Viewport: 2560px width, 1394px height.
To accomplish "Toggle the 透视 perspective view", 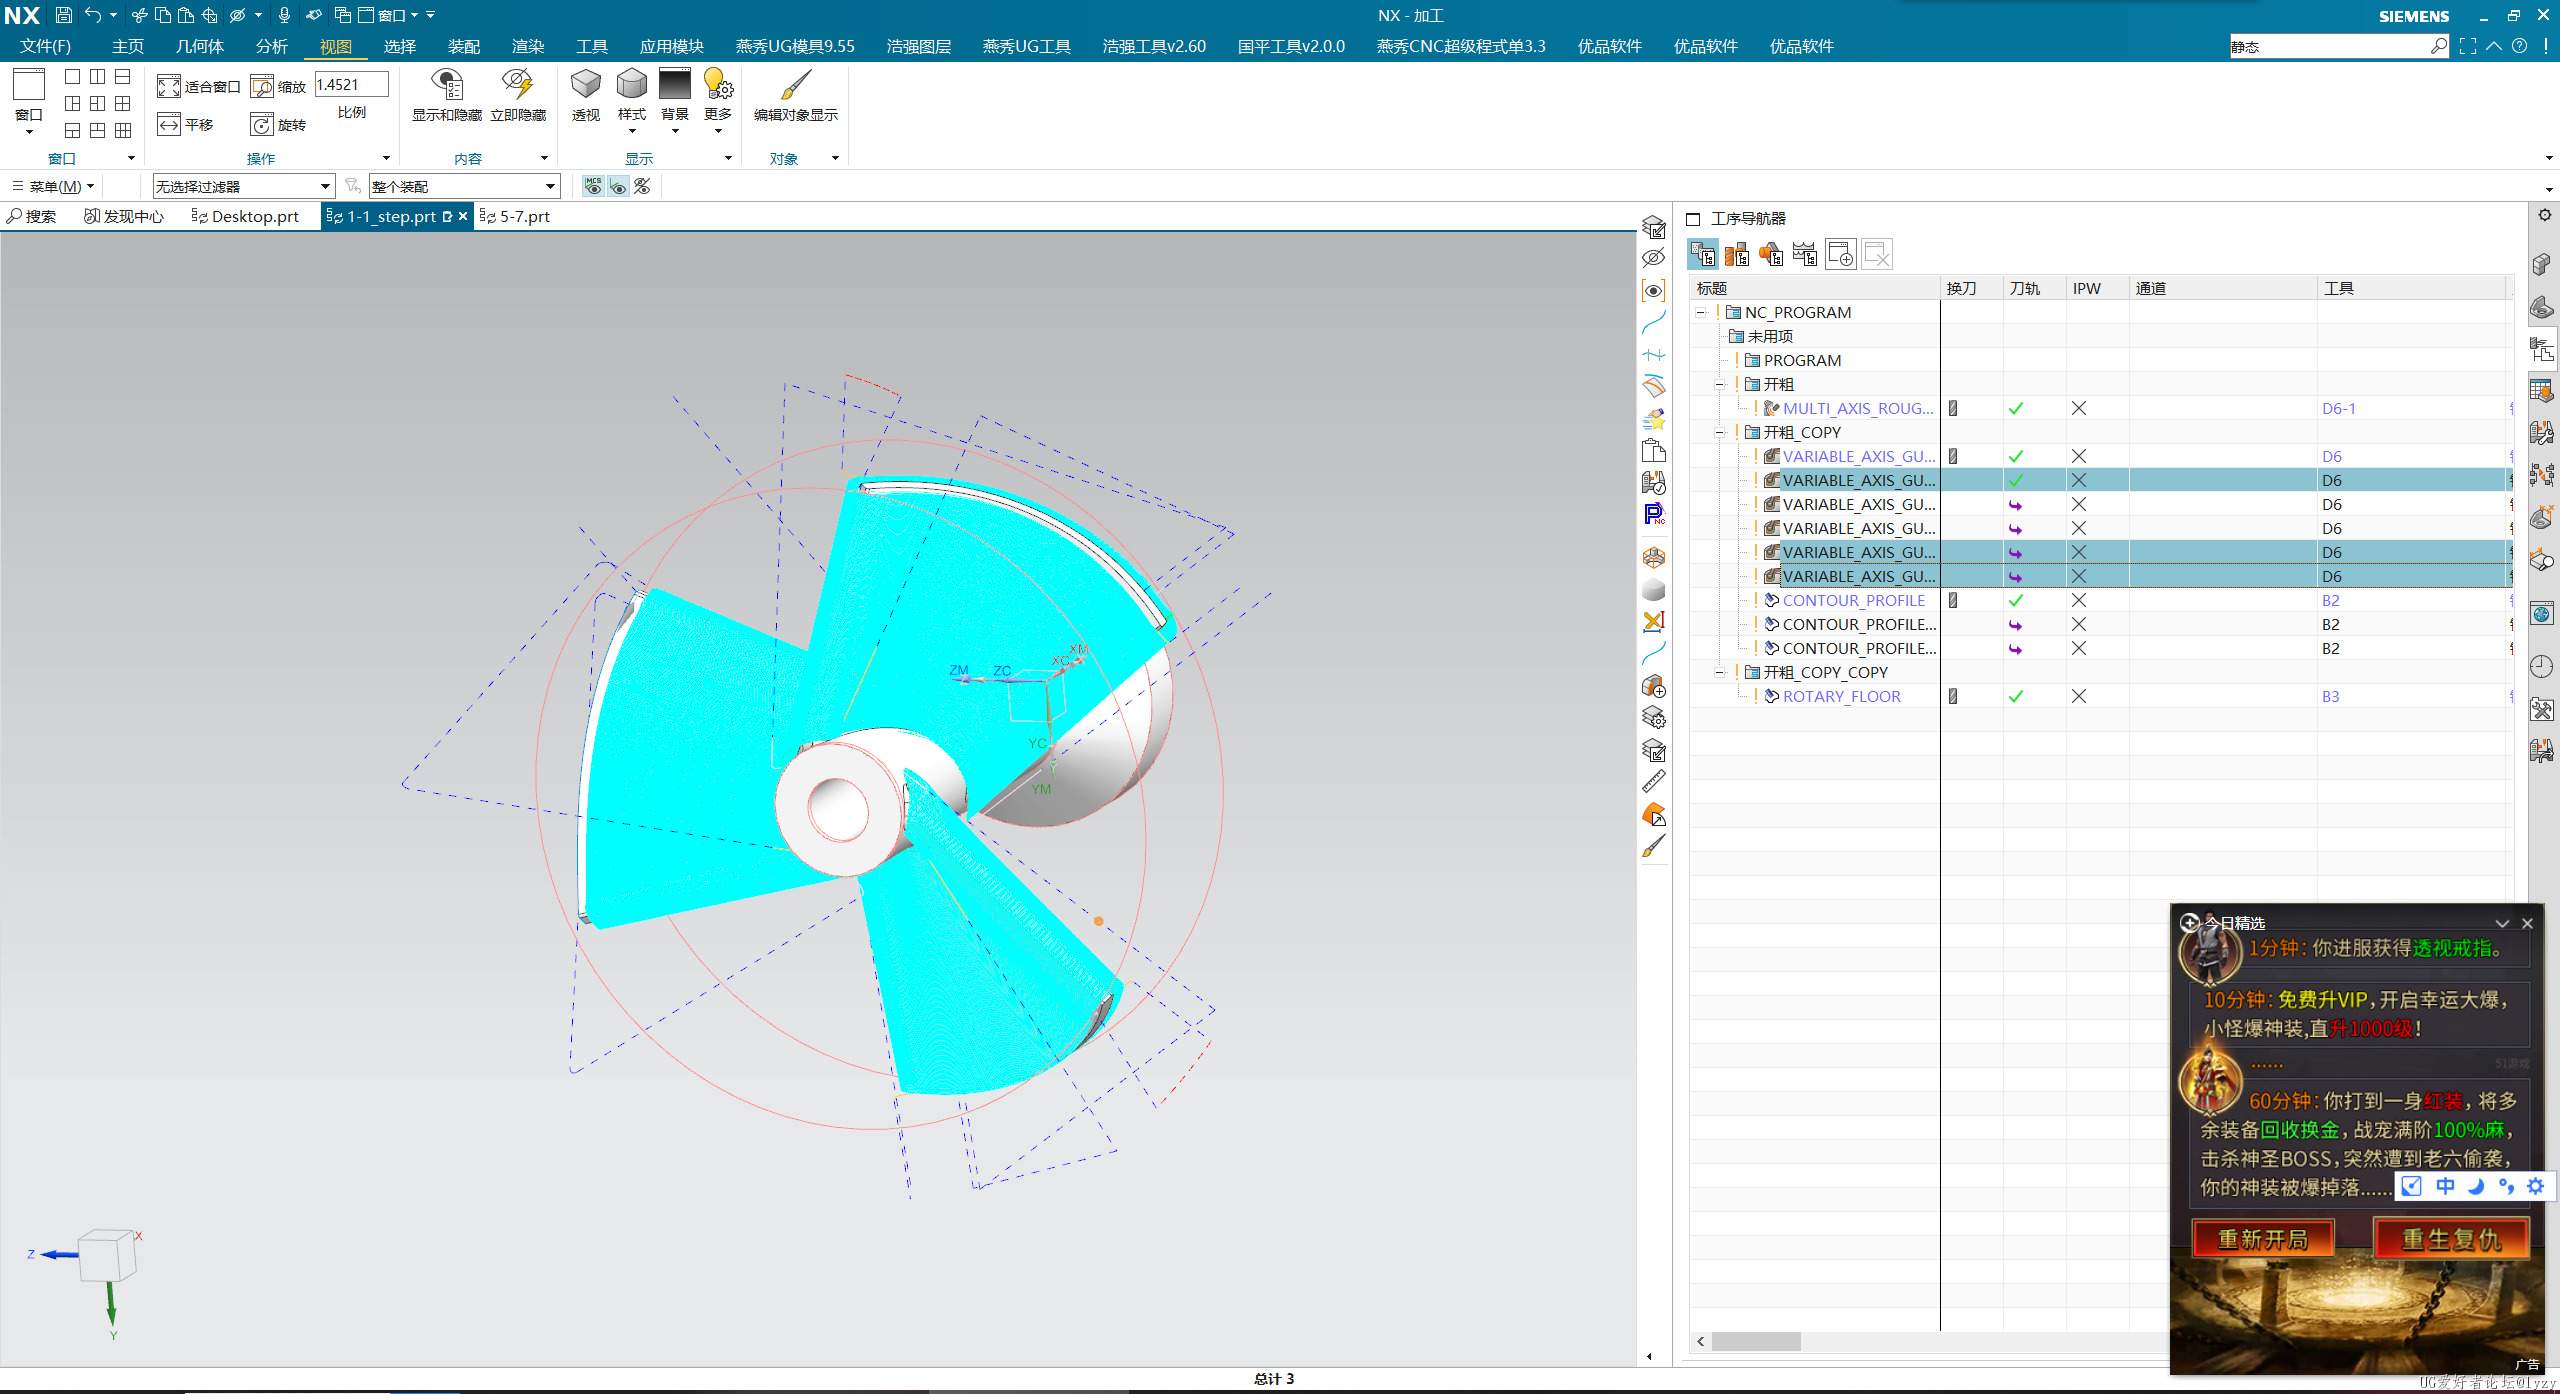I will click(x=586, y=96).
